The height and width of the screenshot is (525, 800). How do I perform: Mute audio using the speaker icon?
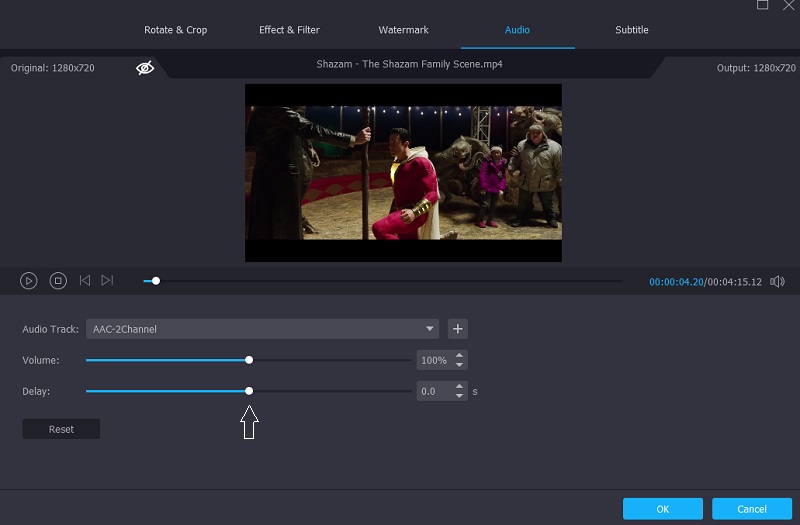pos(777,281)
